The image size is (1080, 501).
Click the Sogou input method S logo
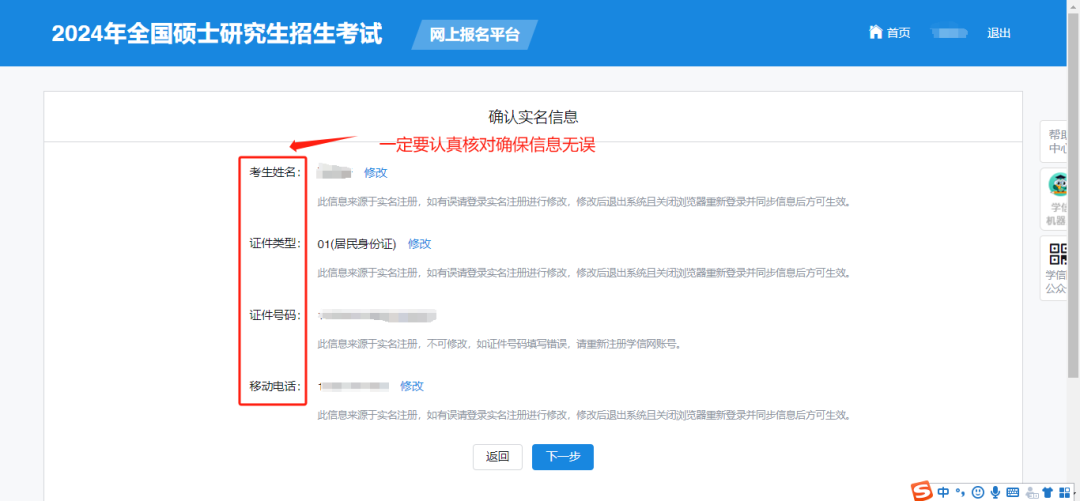coord(921,491)
